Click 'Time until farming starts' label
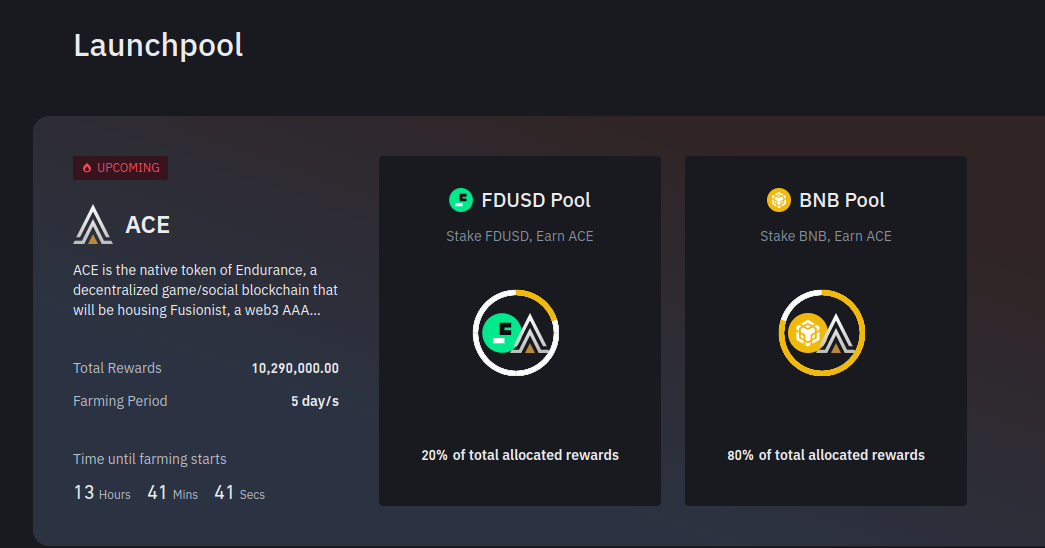This screenshot has height=548, width=1045. point(150,459)
